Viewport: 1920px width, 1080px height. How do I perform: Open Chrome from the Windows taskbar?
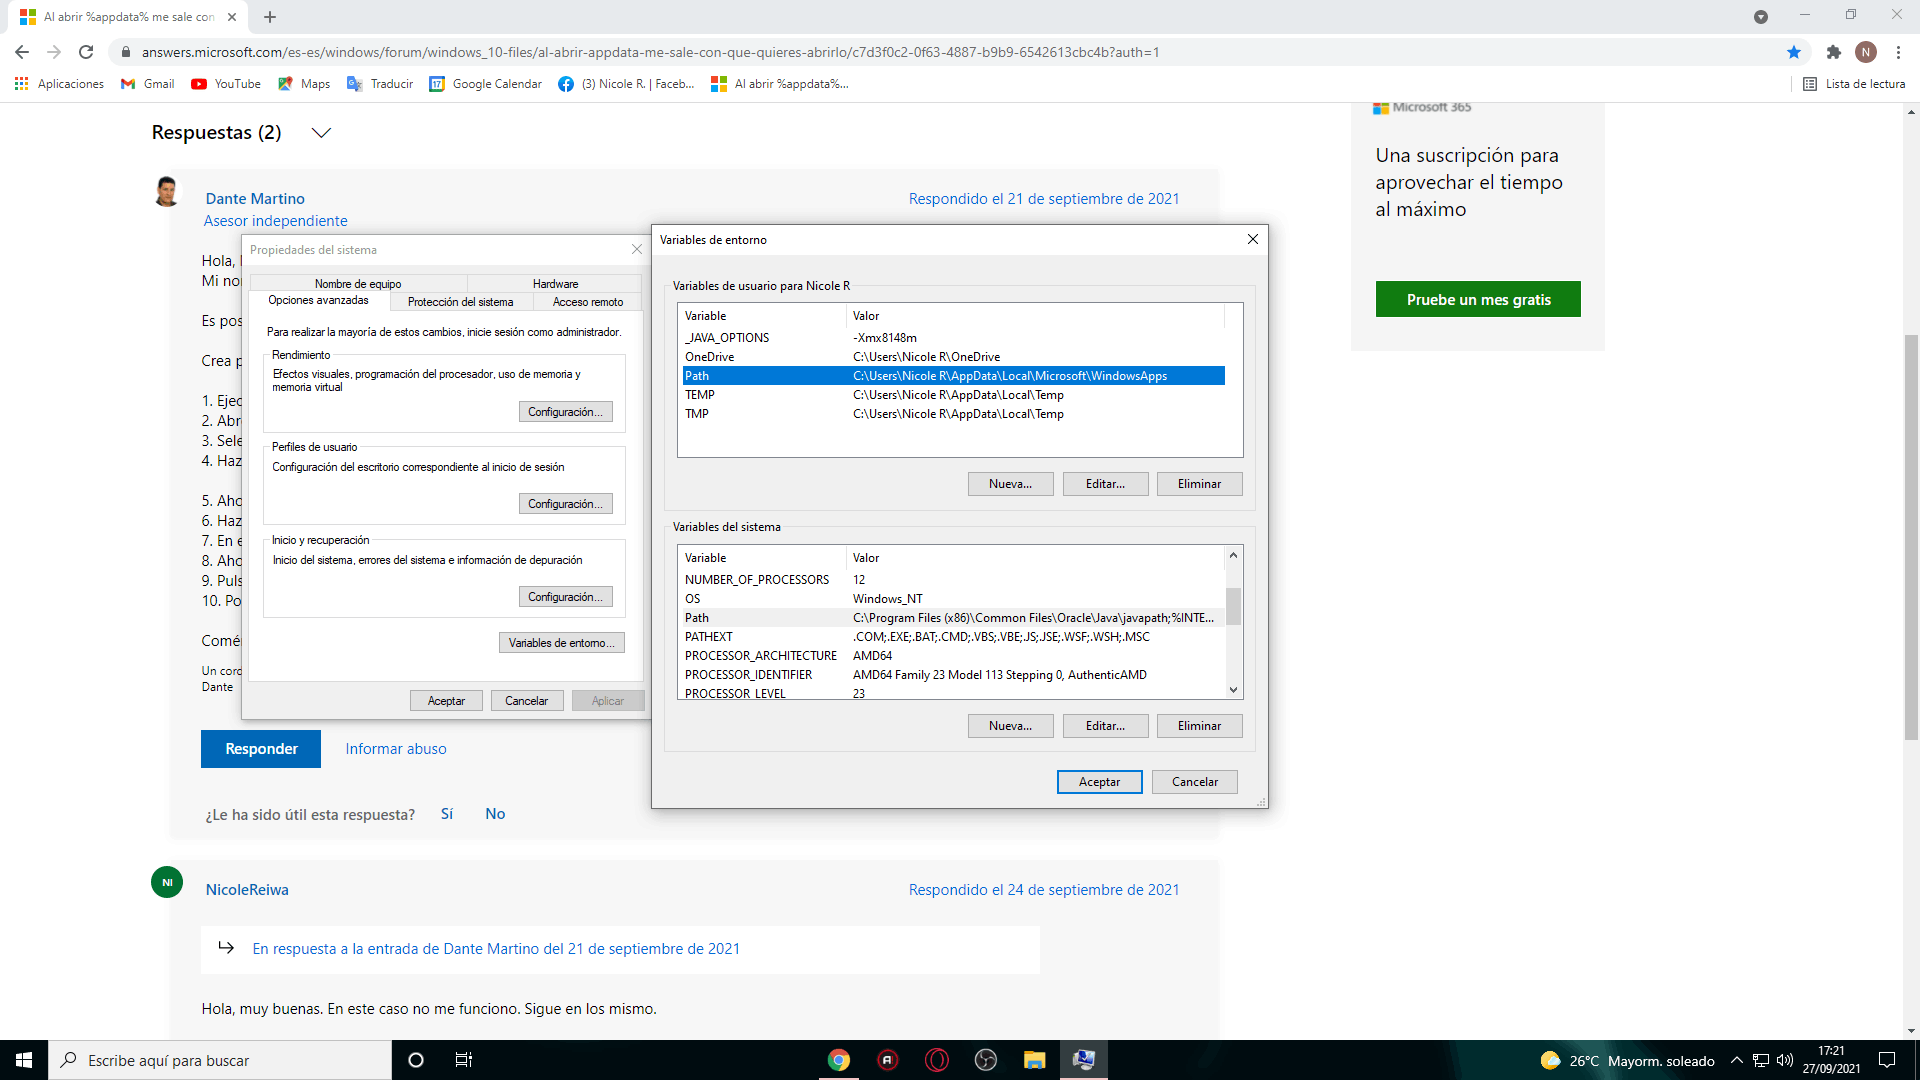(x=839, y=1060)
